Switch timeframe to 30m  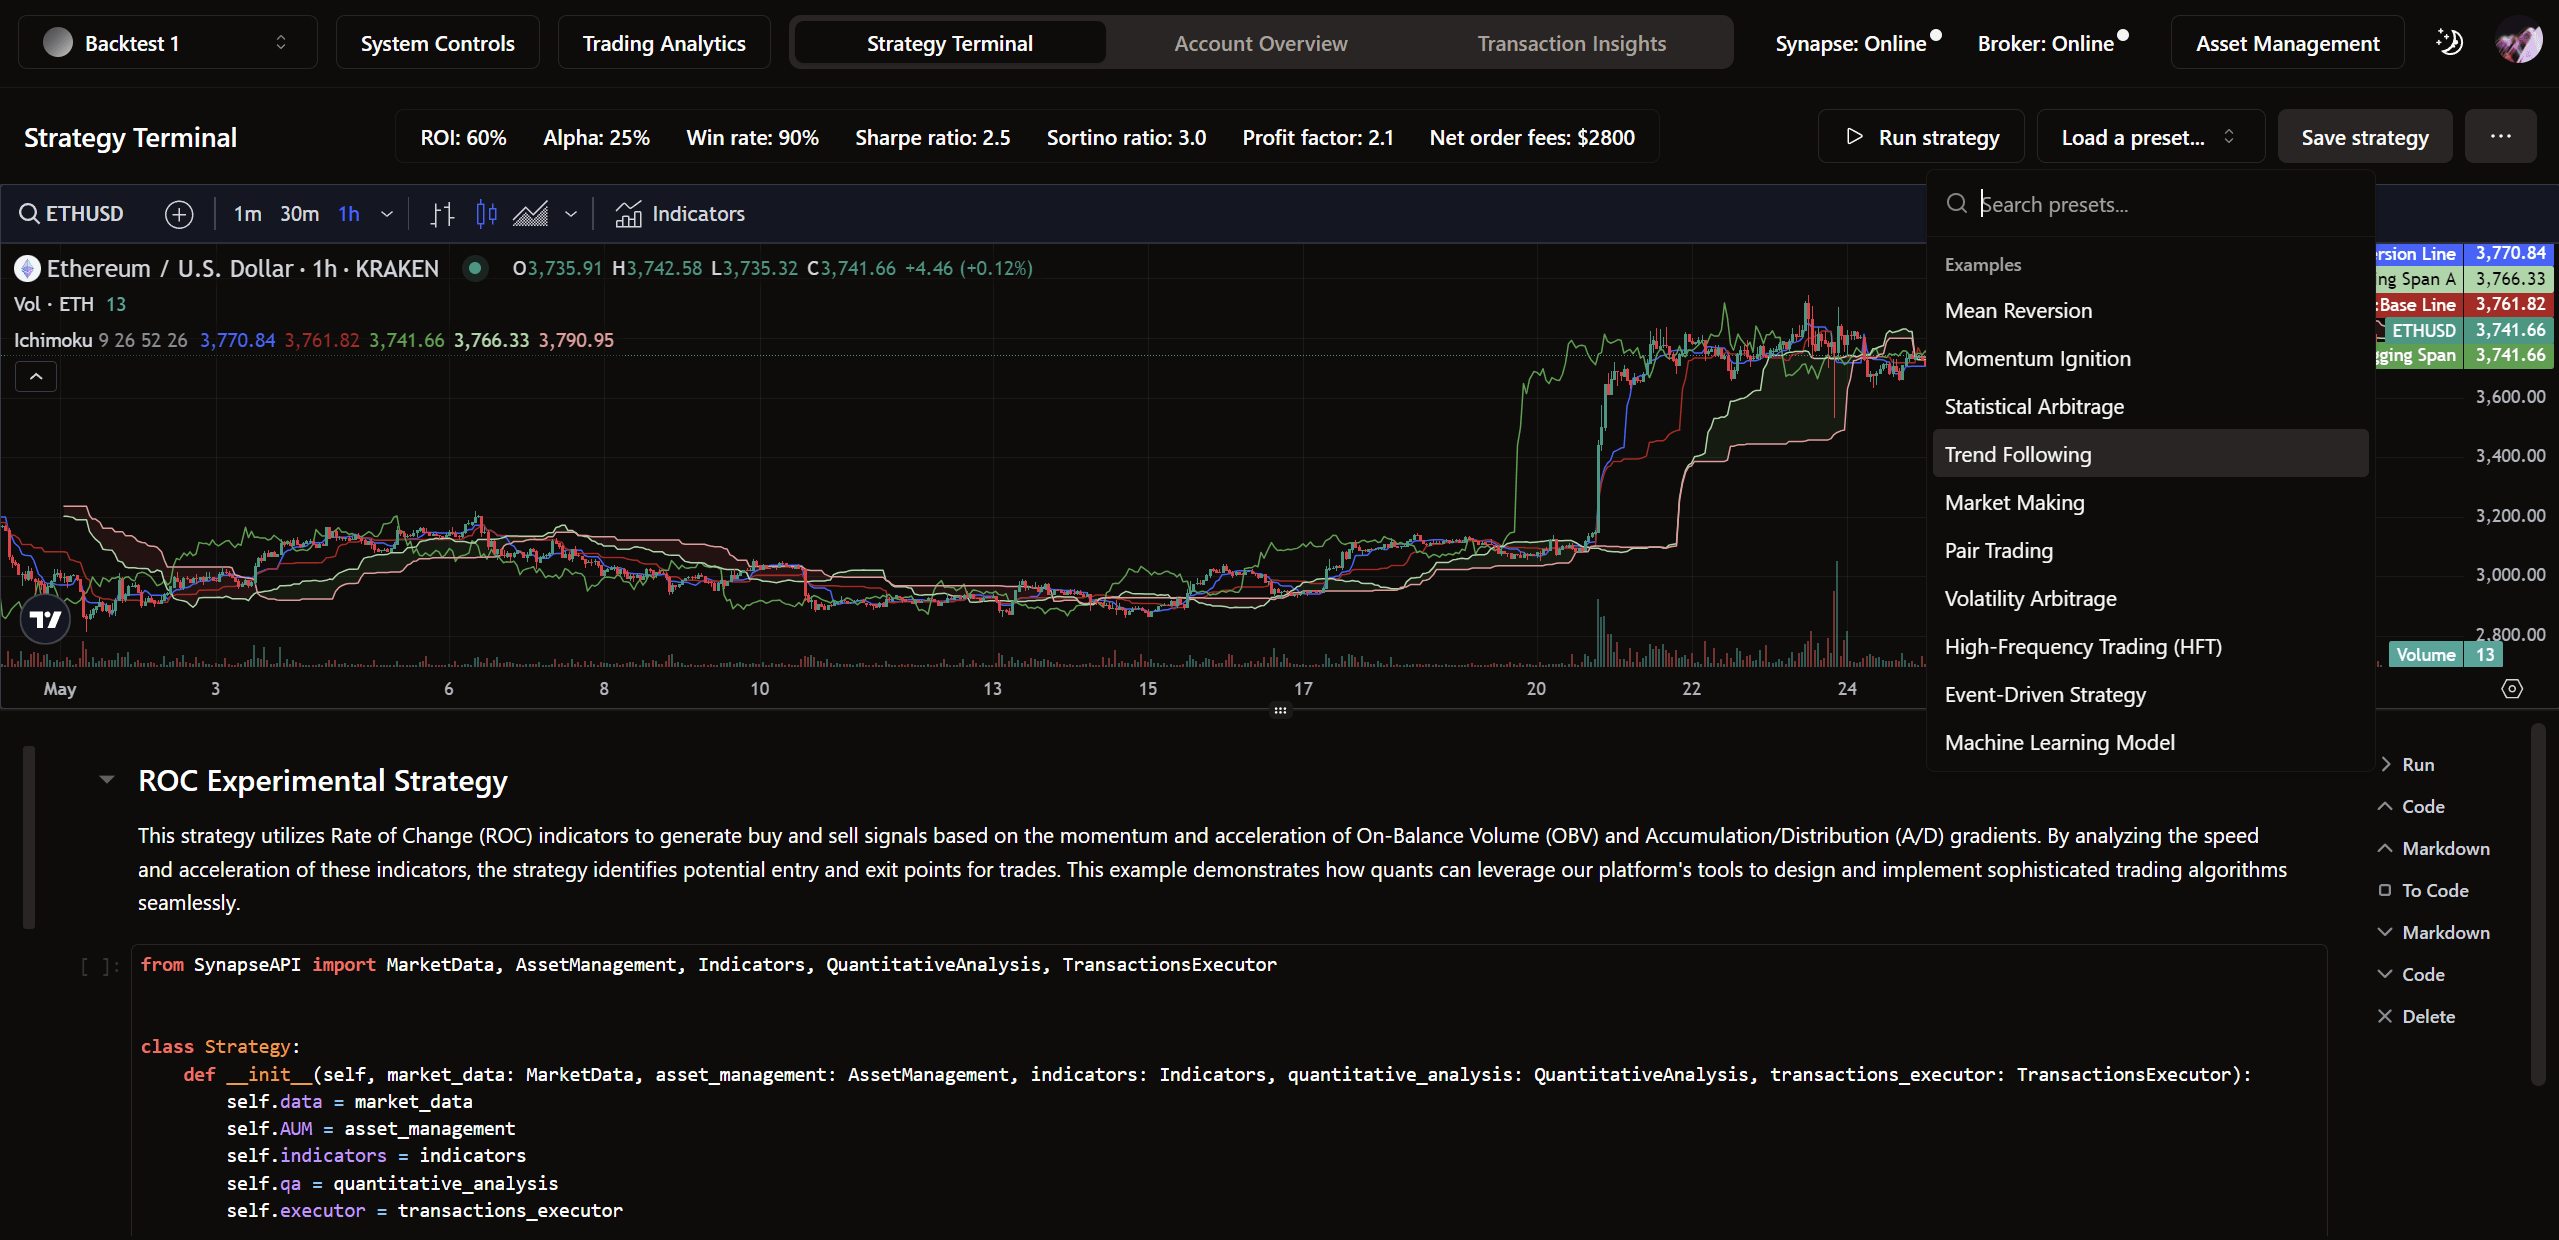299,214
